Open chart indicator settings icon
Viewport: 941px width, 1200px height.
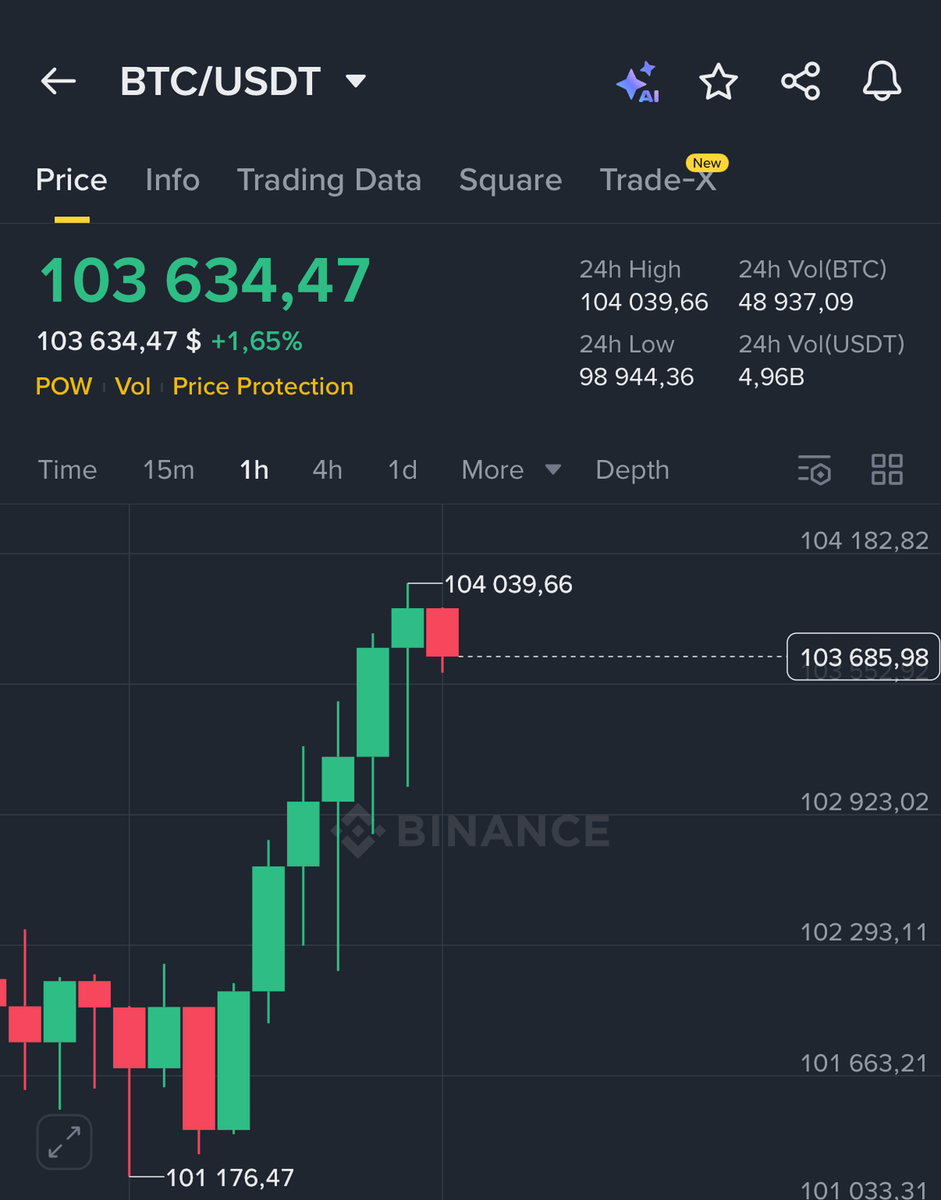click(814, 469)
